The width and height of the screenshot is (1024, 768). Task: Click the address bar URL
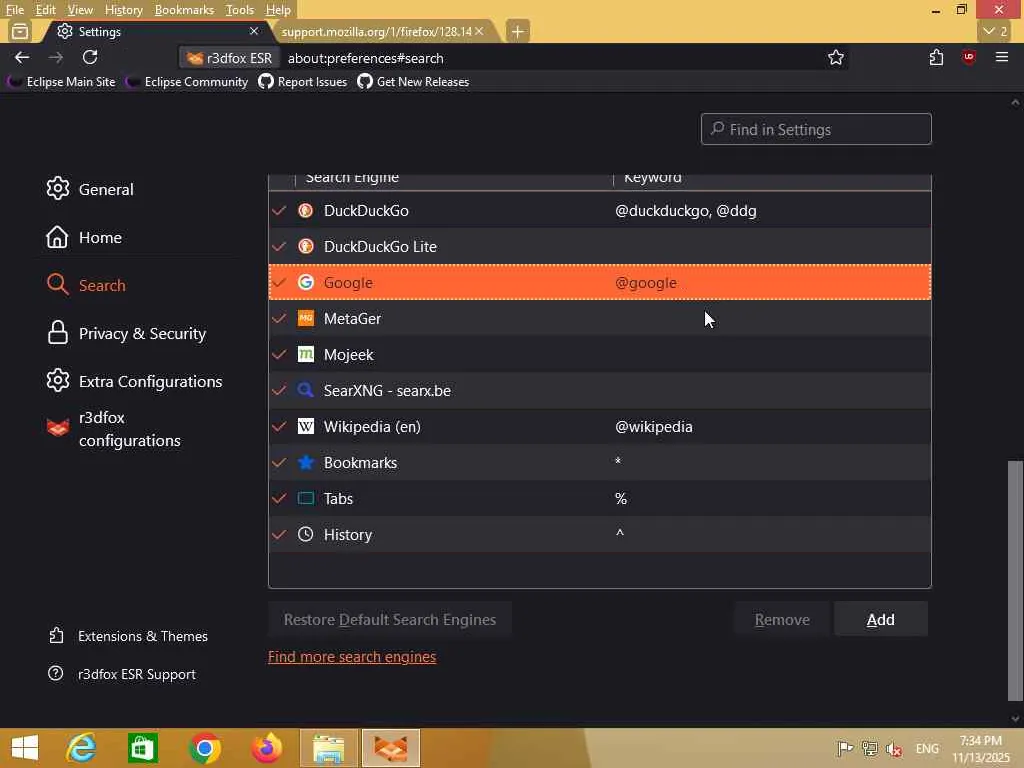click(366, 58)
